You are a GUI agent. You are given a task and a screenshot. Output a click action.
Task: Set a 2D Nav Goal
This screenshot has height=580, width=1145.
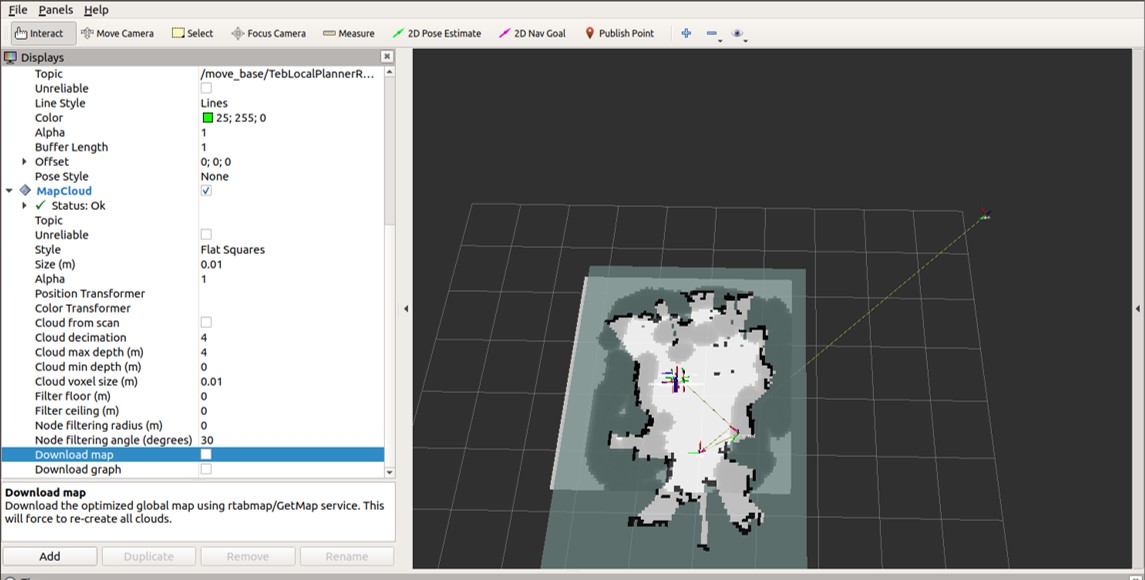pos(531,33)
